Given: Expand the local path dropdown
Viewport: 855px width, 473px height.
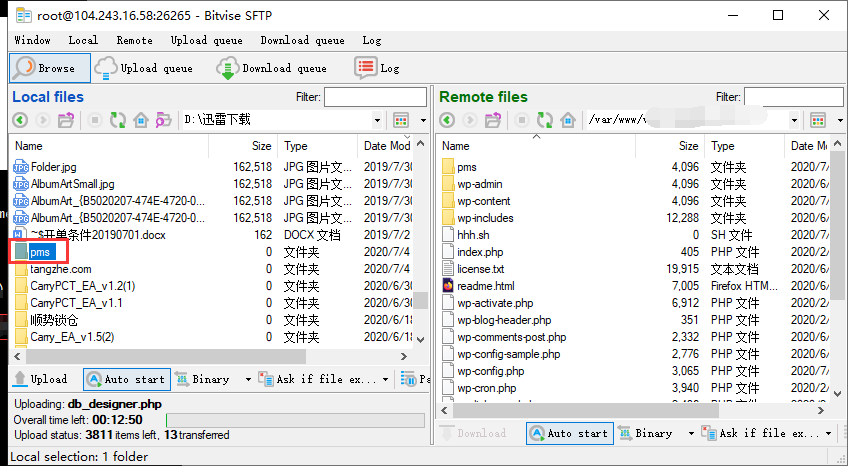Looking at the screenshot, I should [x=377, y=120].
